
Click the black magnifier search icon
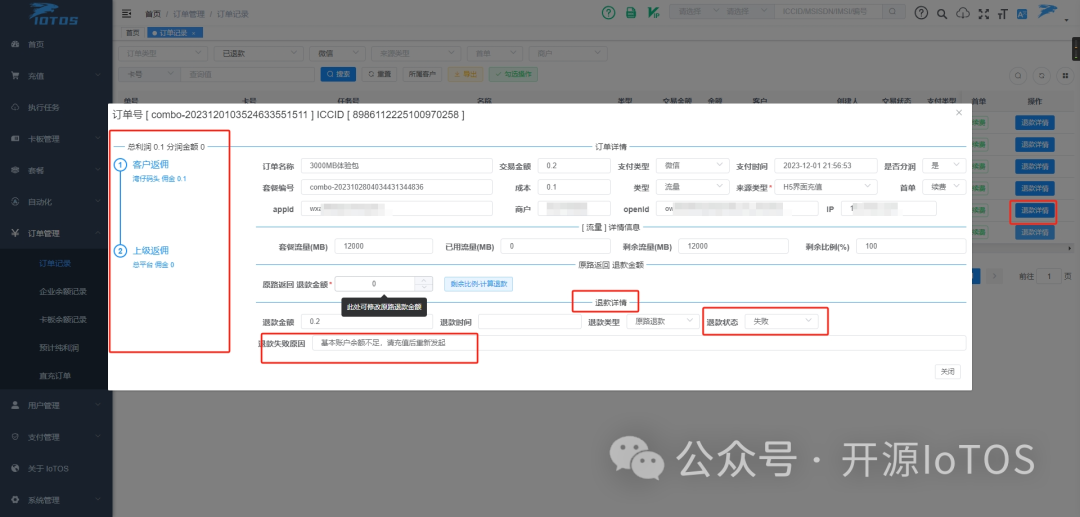942,14
